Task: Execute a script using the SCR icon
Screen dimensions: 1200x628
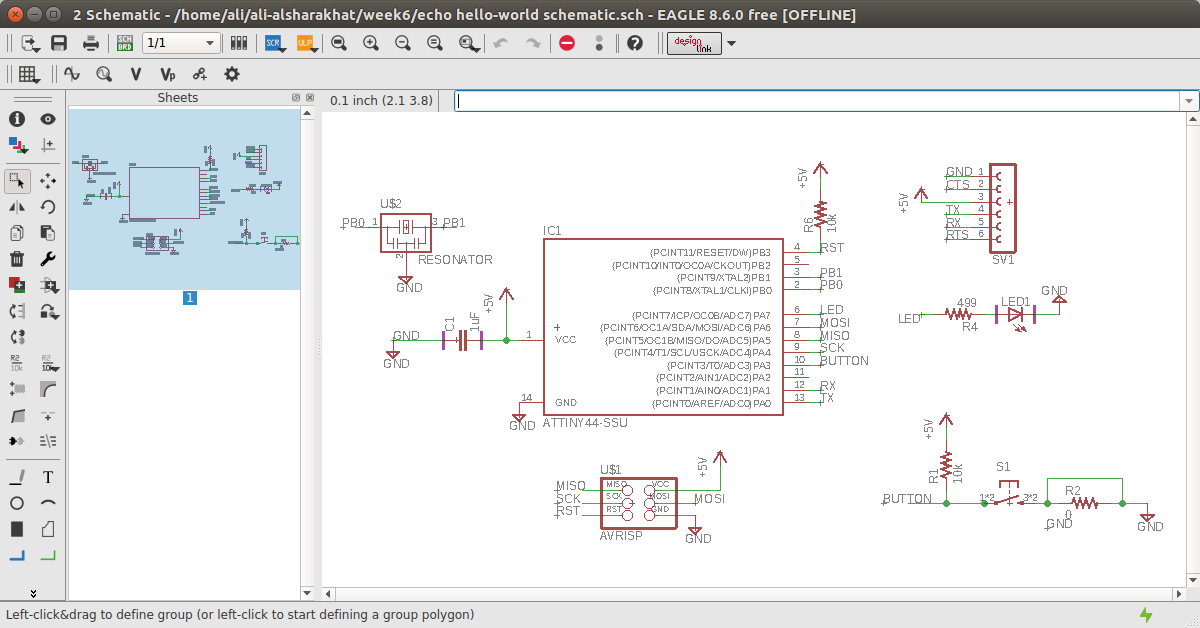Action: pos(271,43)
